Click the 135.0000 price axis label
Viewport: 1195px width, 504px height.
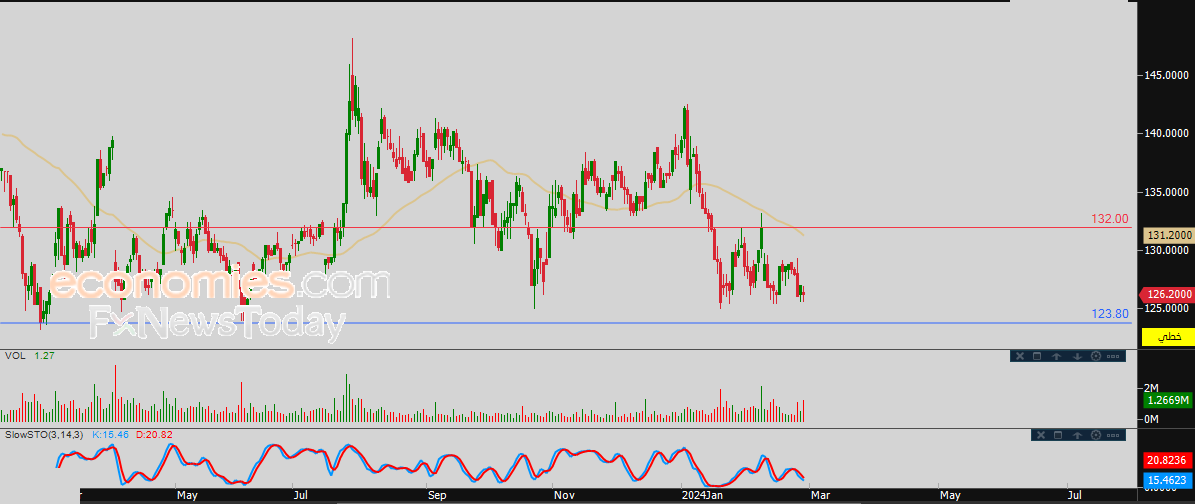tap(1166, 191)
